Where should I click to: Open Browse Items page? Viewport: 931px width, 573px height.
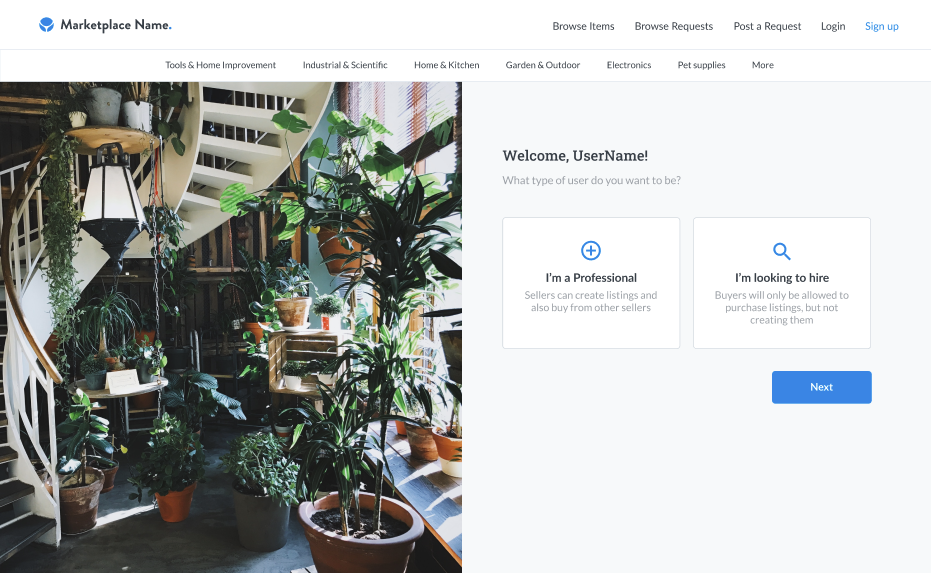pyautogui.click(x=583, y=26)
